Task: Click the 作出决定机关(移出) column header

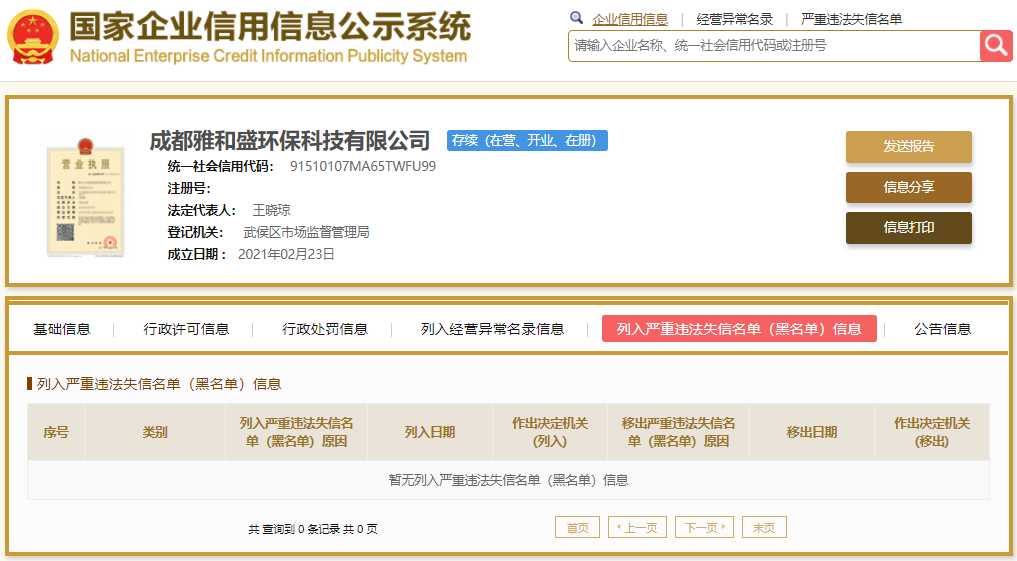Action: 931,432
